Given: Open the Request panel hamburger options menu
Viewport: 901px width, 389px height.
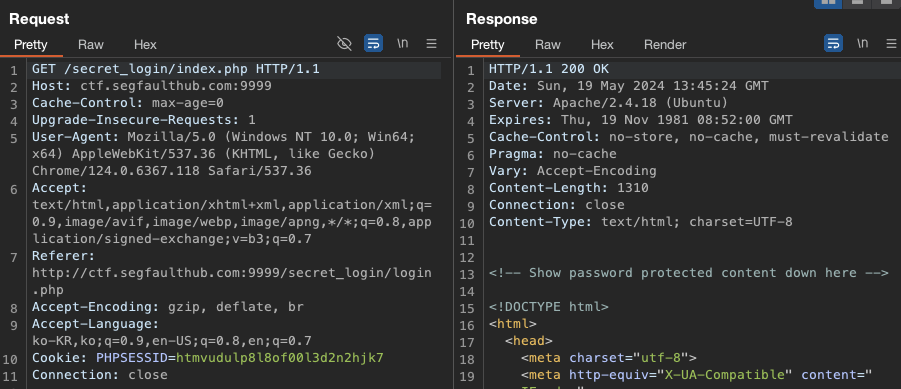Looking at the screenshot, I should click(x=432, y=44).
